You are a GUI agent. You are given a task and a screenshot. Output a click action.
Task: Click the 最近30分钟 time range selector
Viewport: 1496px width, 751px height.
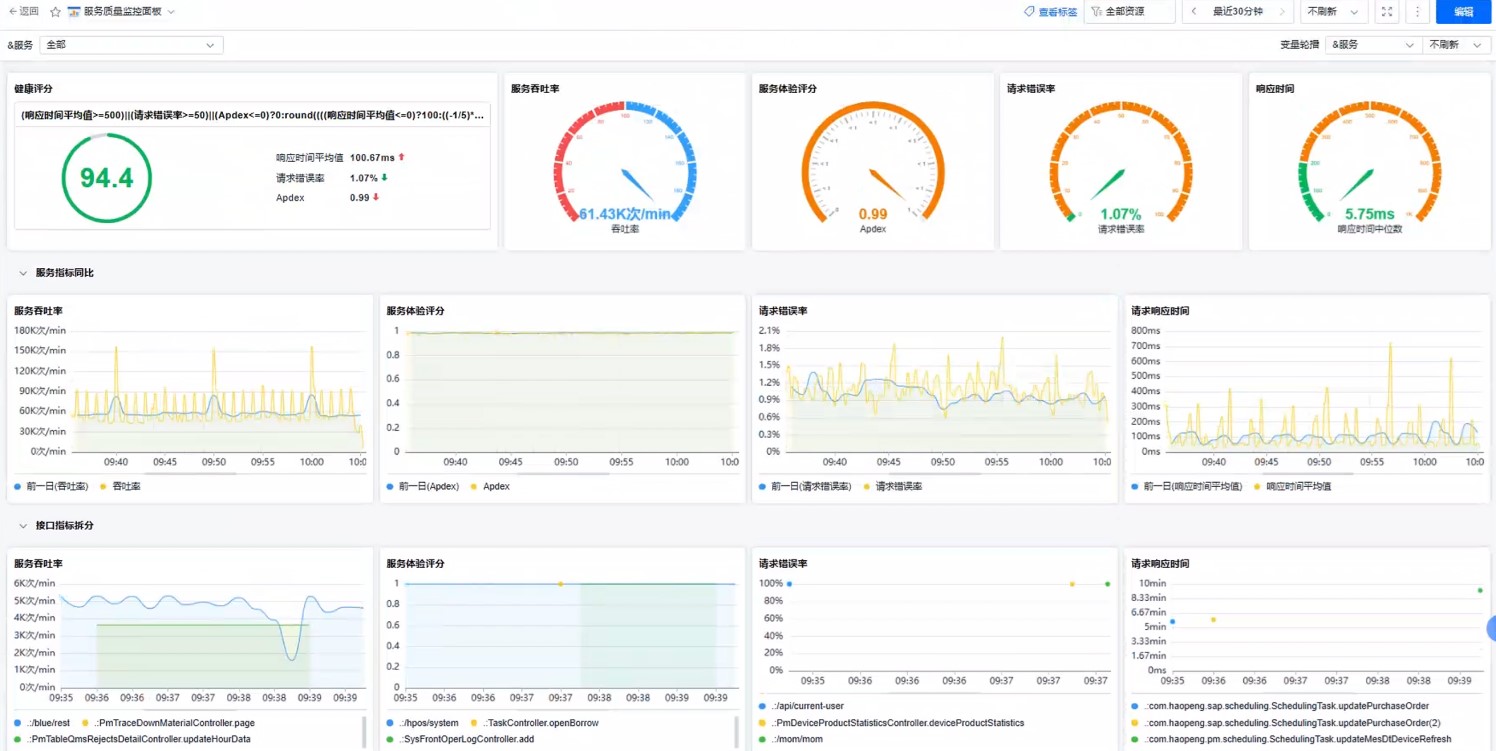[1237, 12]
